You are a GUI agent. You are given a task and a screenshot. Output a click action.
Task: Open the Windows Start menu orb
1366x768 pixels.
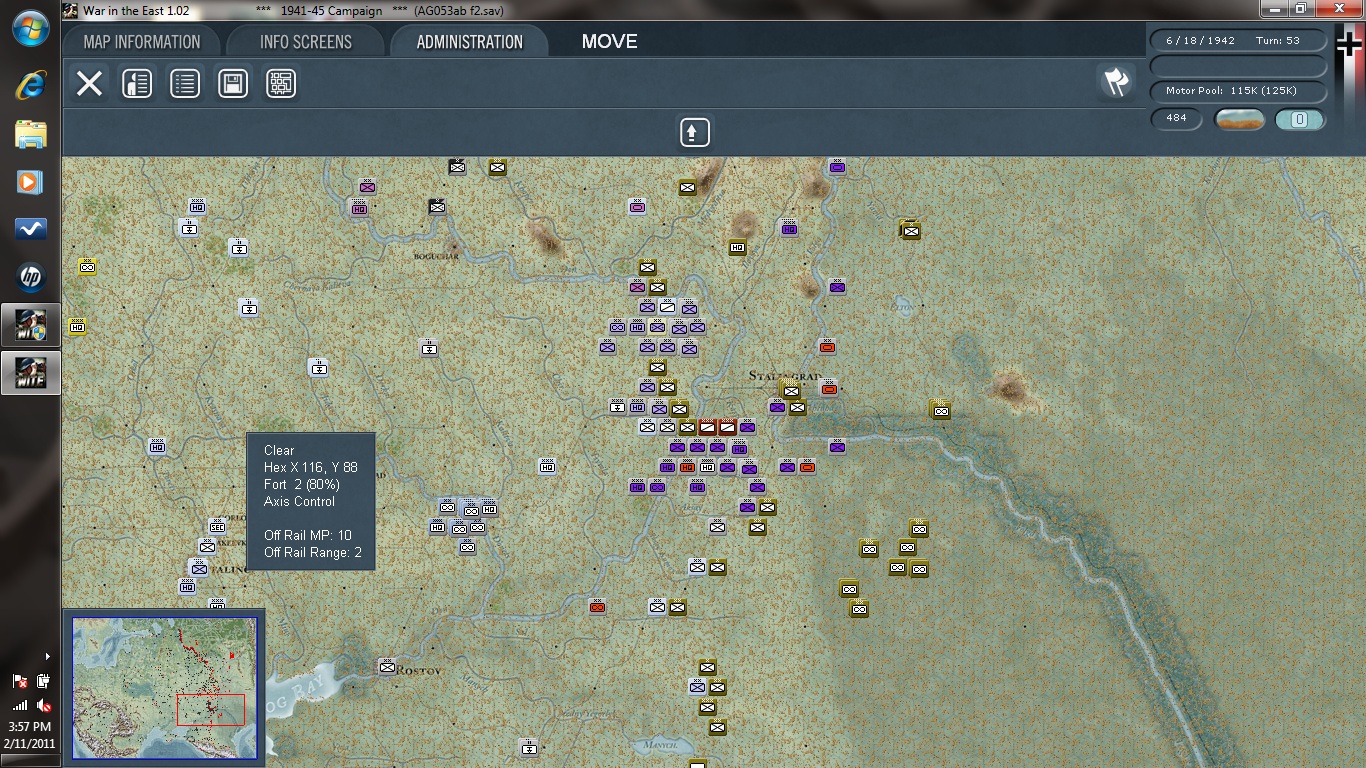(30, 28)
